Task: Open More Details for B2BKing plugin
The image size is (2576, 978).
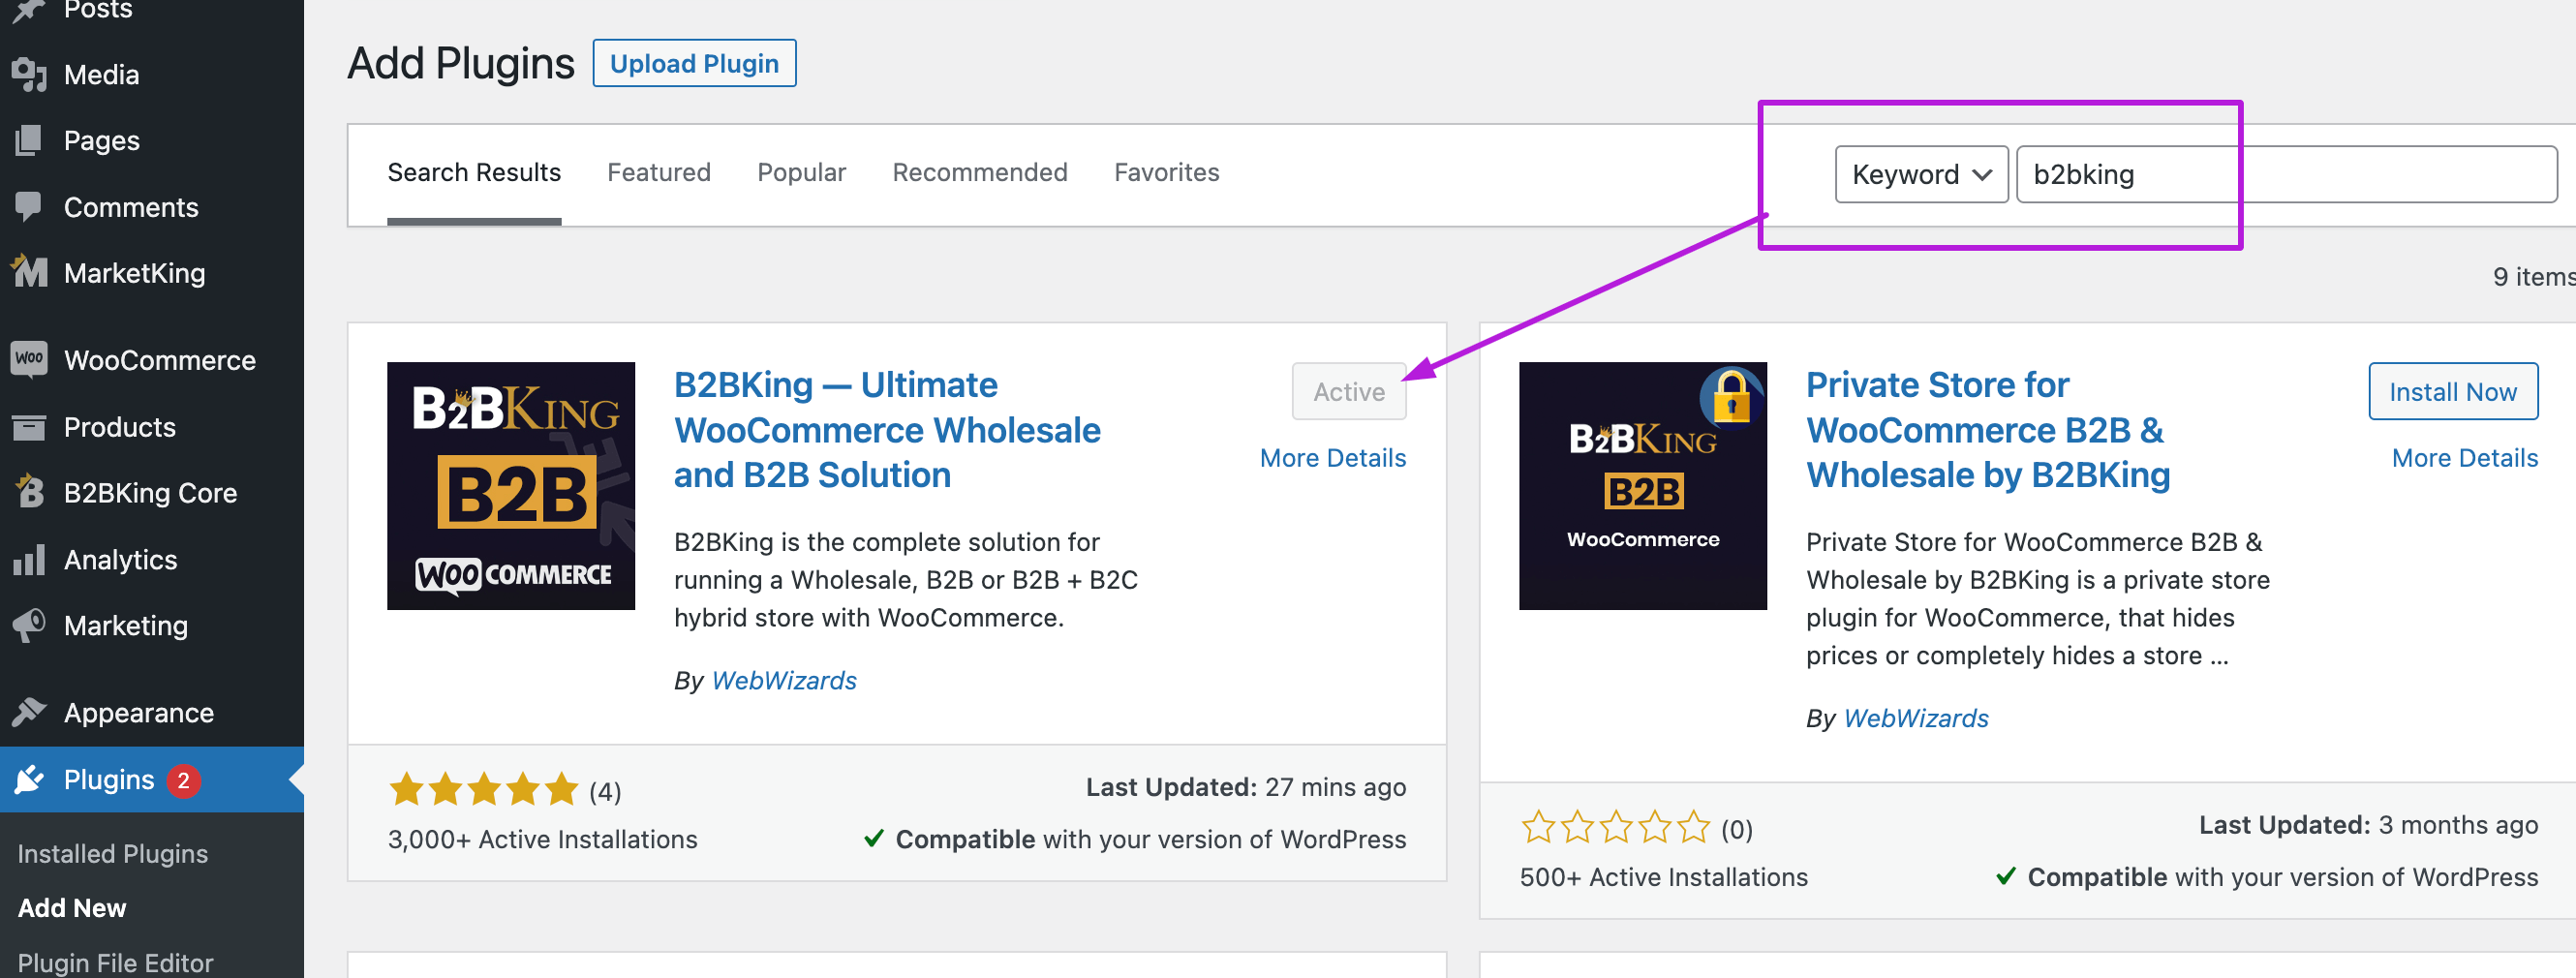Action: (1332, 457)
